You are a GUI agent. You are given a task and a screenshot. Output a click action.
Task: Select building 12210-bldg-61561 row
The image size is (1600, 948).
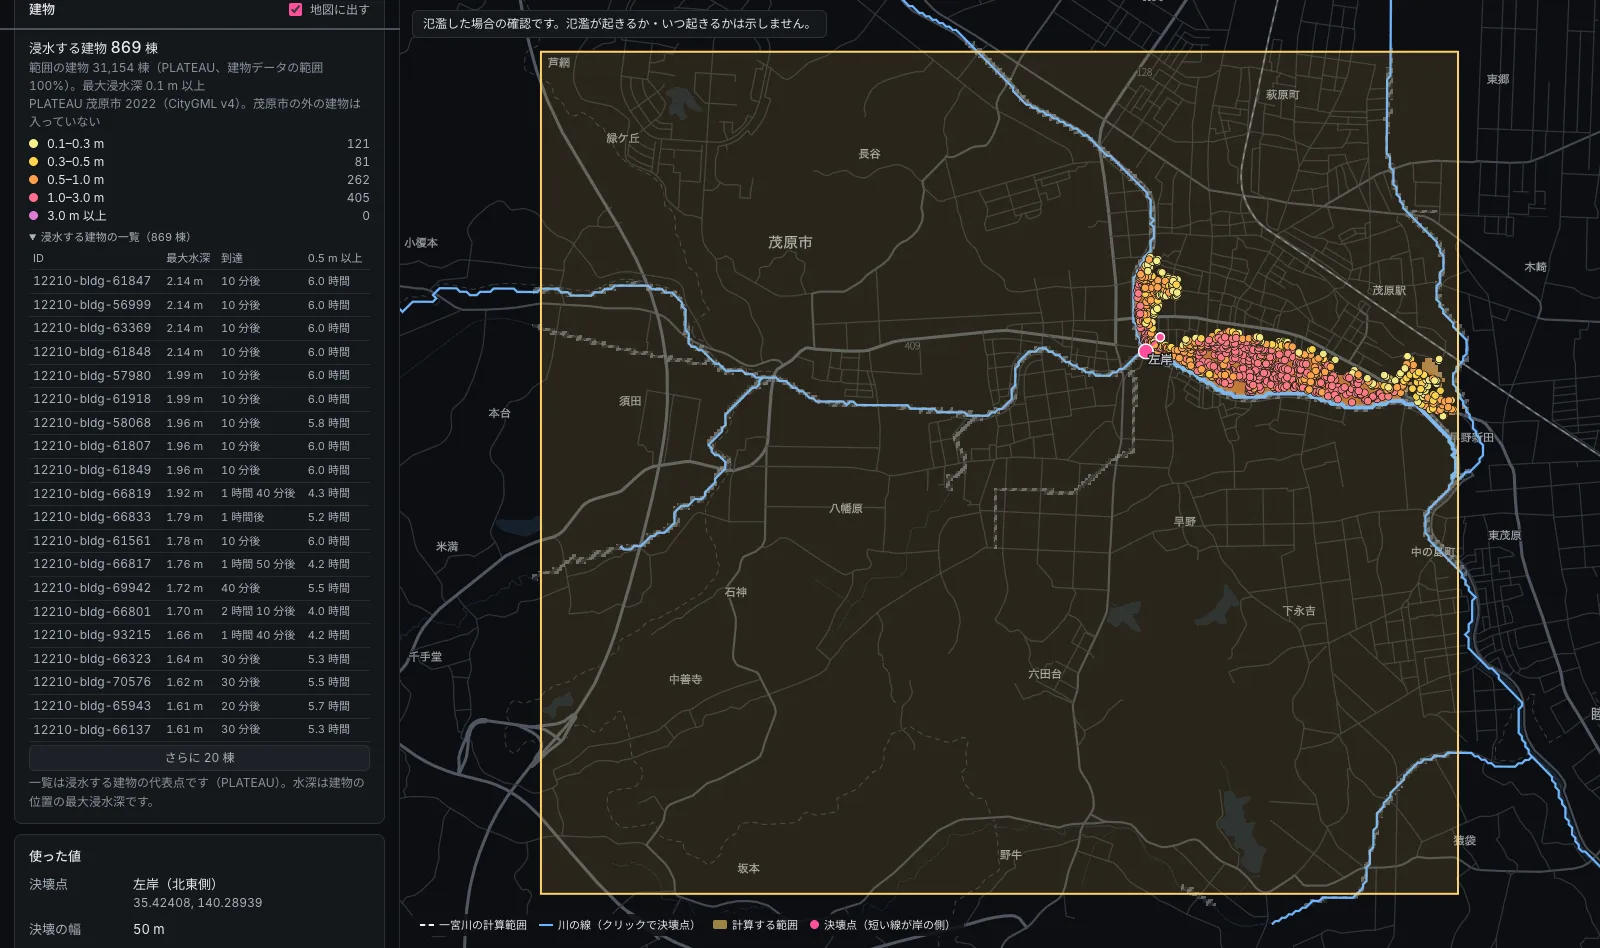(199, 541)
